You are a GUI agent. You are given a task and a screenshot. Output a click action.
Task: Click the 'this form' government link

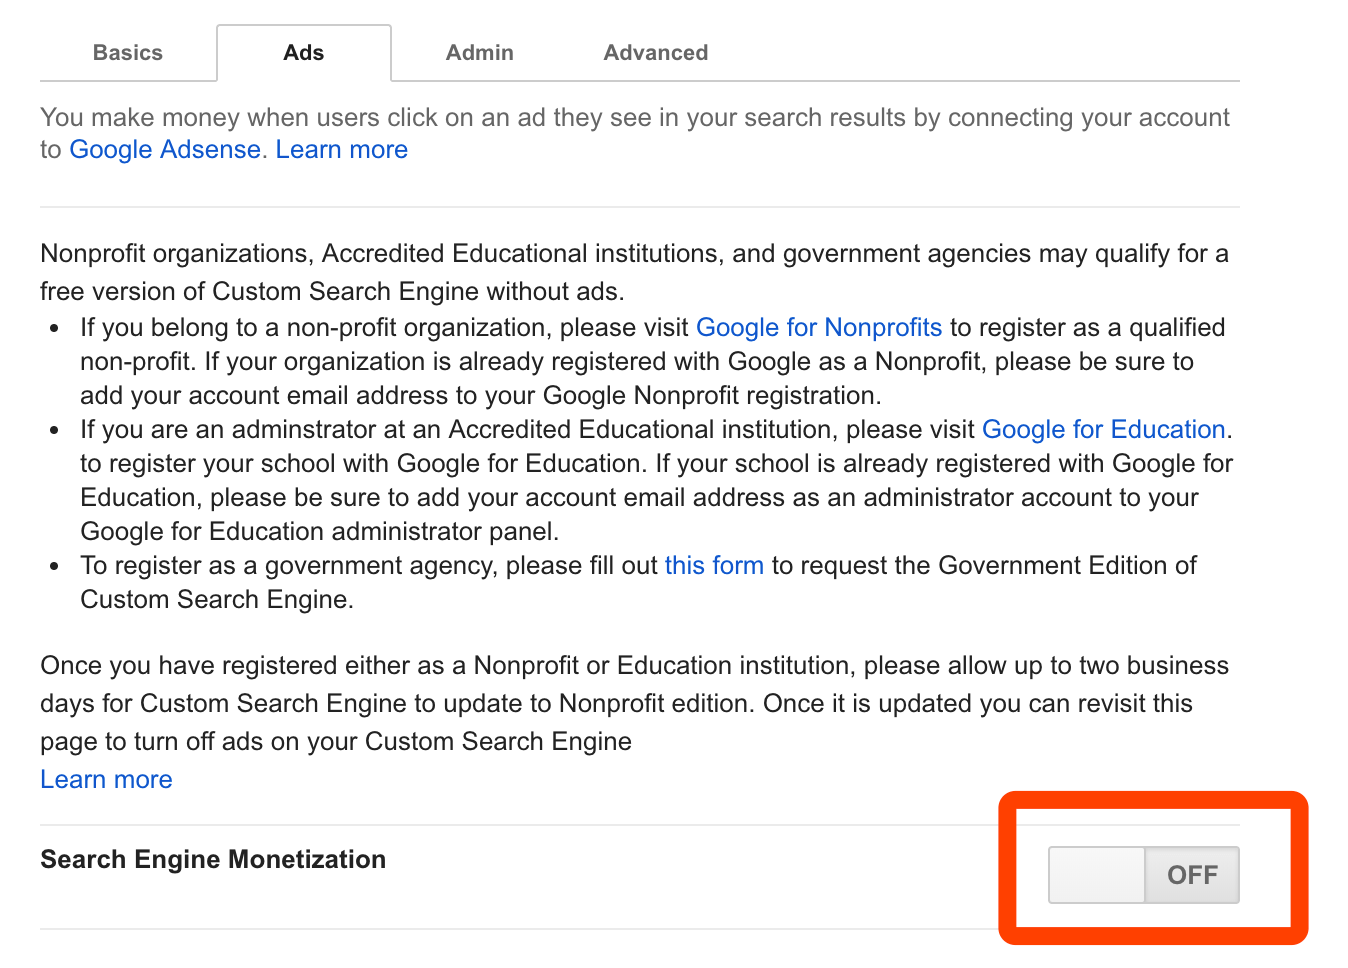tap(713, 566)
